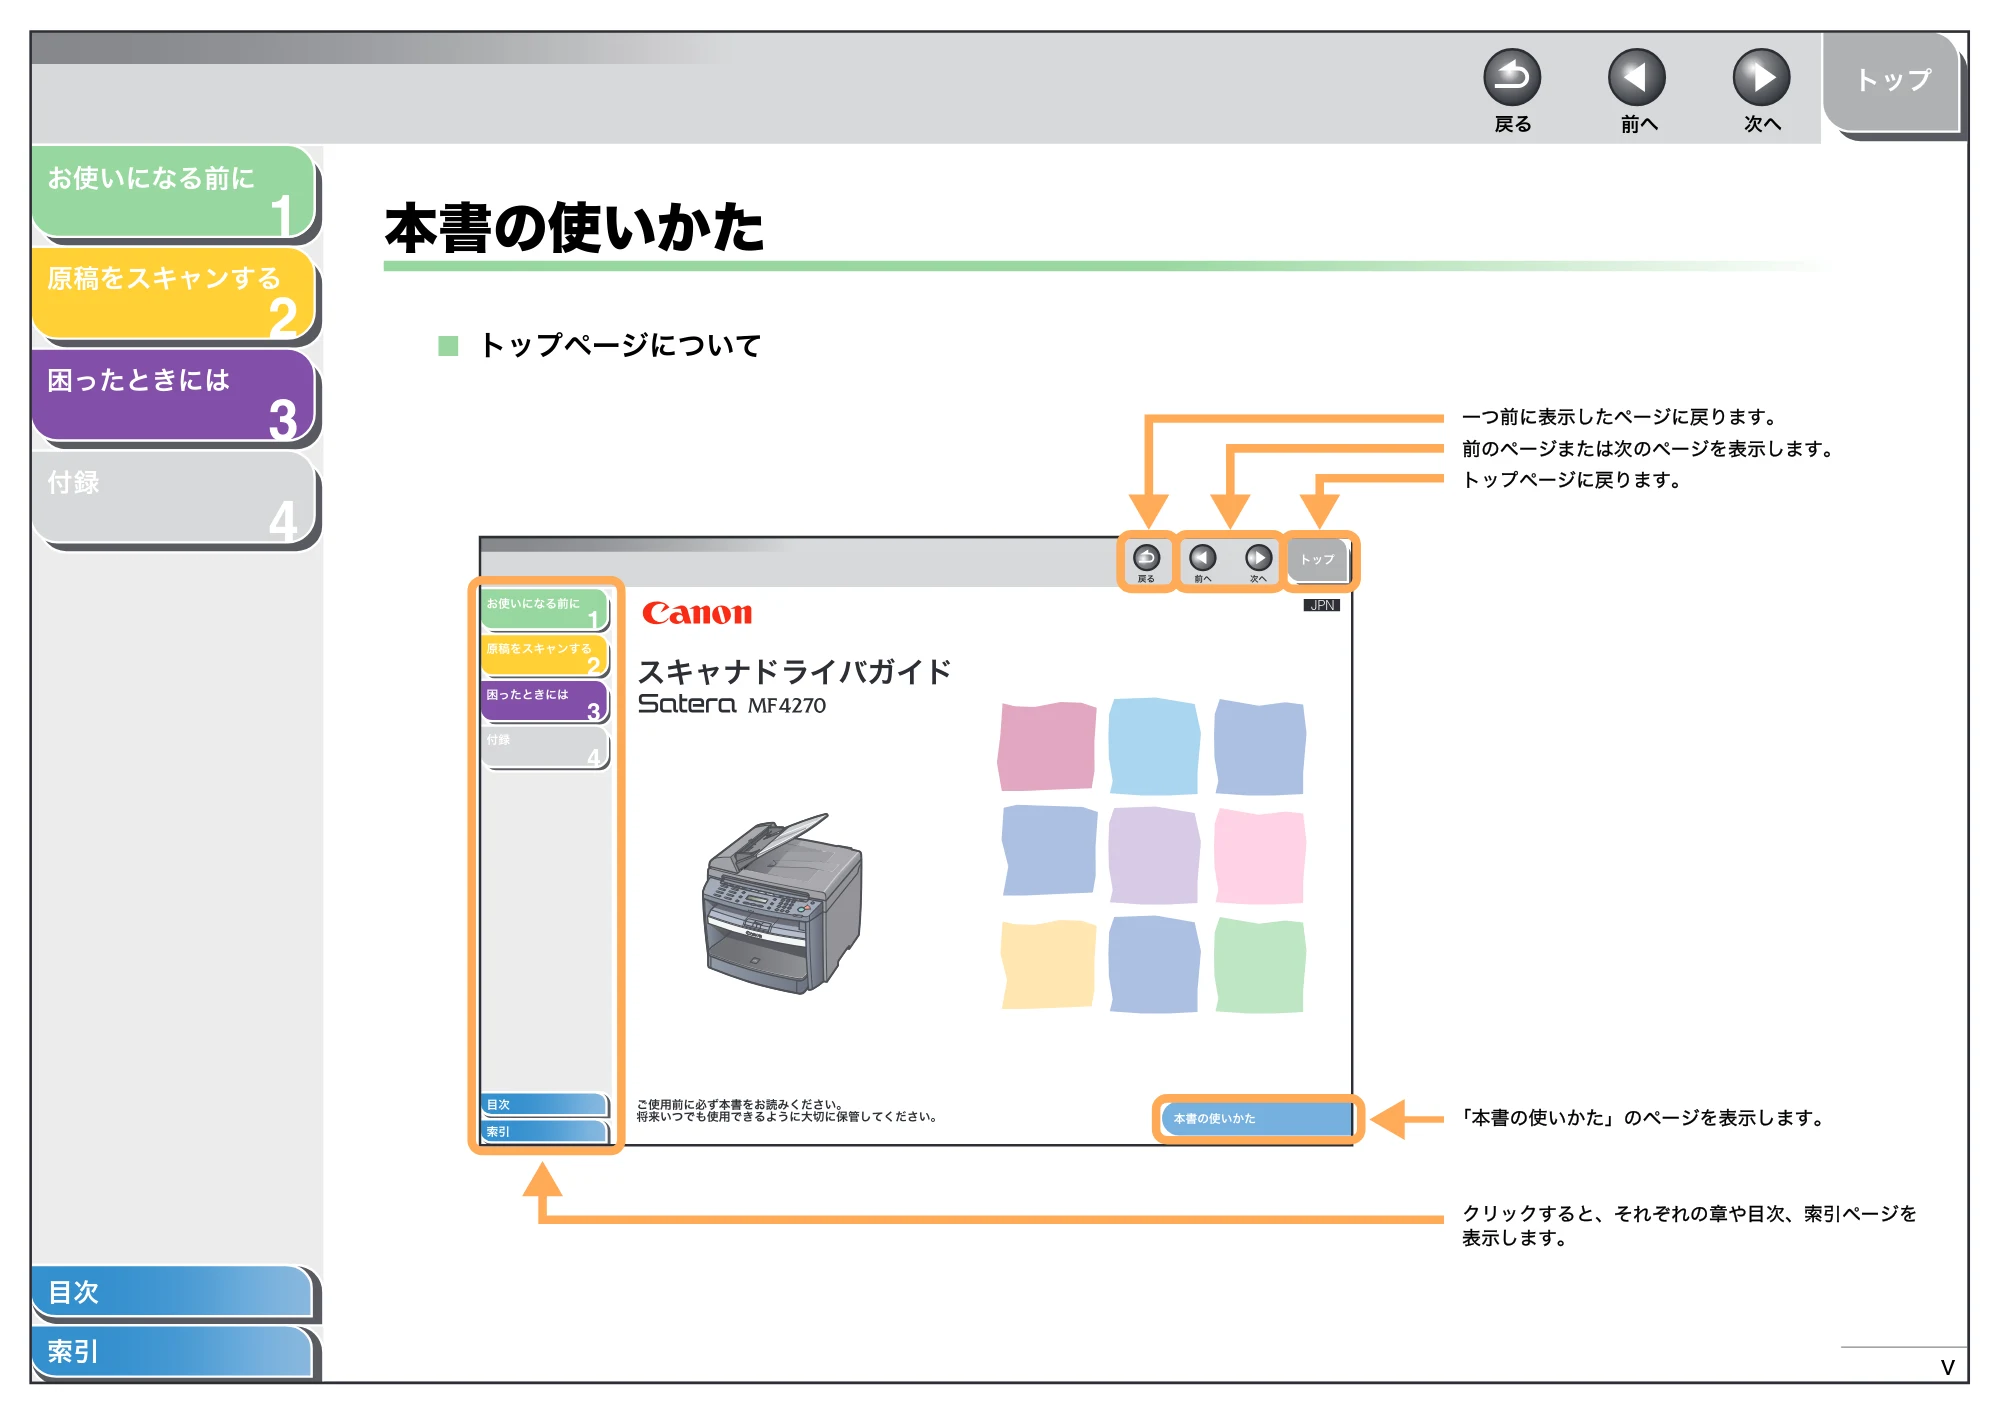Click the small 戻る icon in illustration

(x=1146, y=558)
